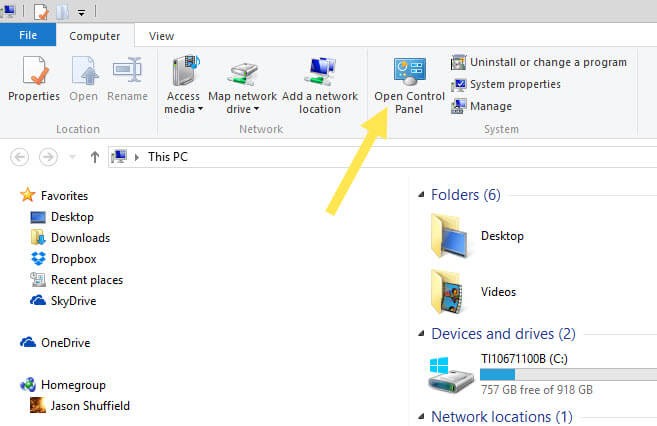Open Dropbox from the navigation pane
The height and width of the screenshot is (426, 657).
72,259
